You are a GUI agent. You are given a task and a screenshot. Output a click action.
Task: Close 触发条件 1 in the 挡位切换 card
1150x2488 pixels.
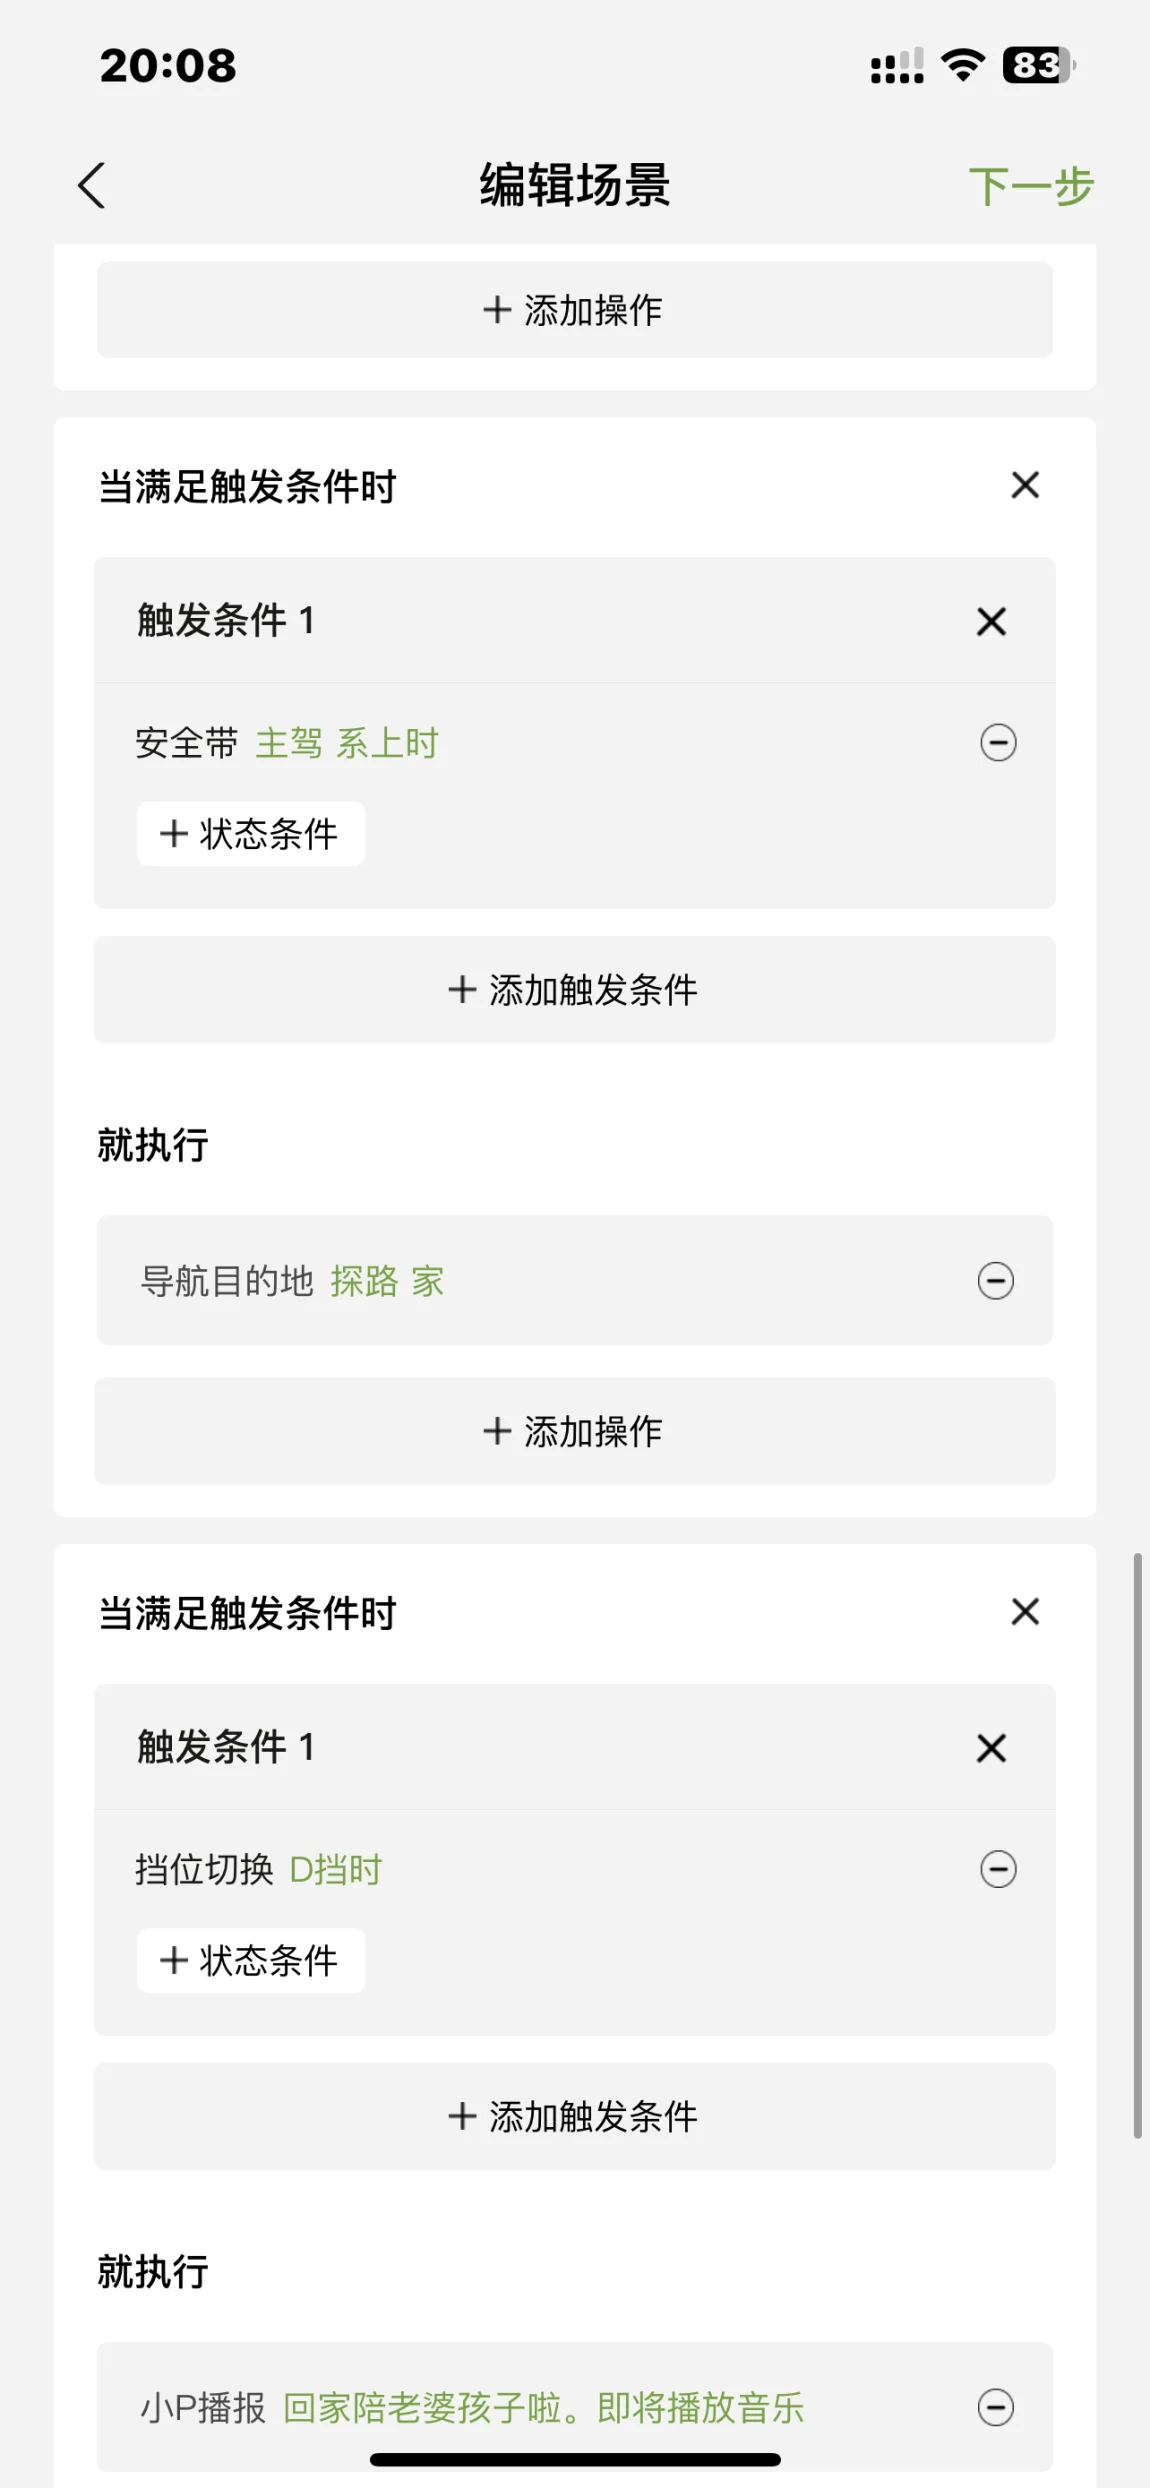pos(991,1748)
